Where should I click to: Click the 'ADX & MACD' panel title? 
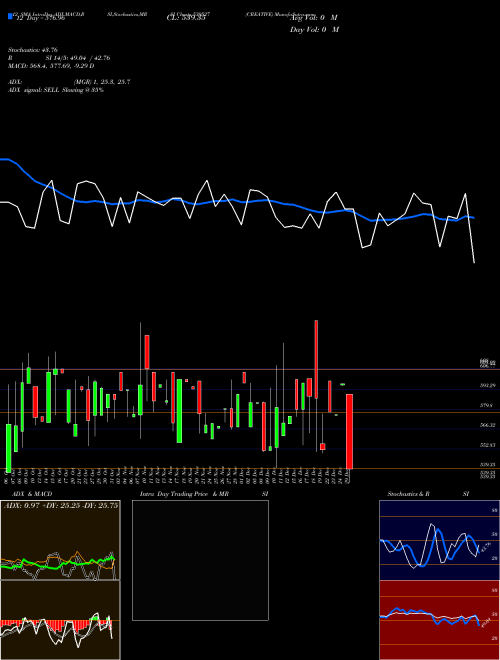pos(32,494)
